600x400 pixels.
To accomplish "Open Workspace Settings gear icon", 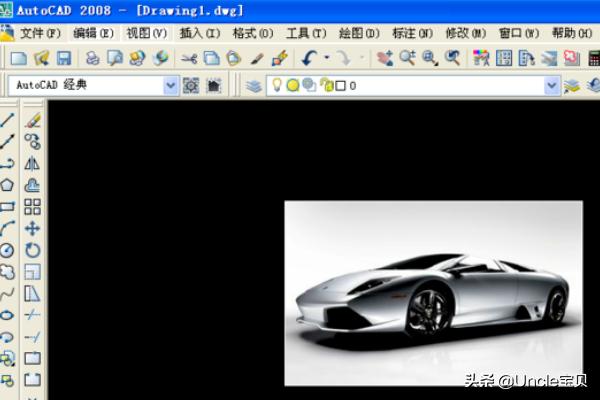I will pos(191,85).
